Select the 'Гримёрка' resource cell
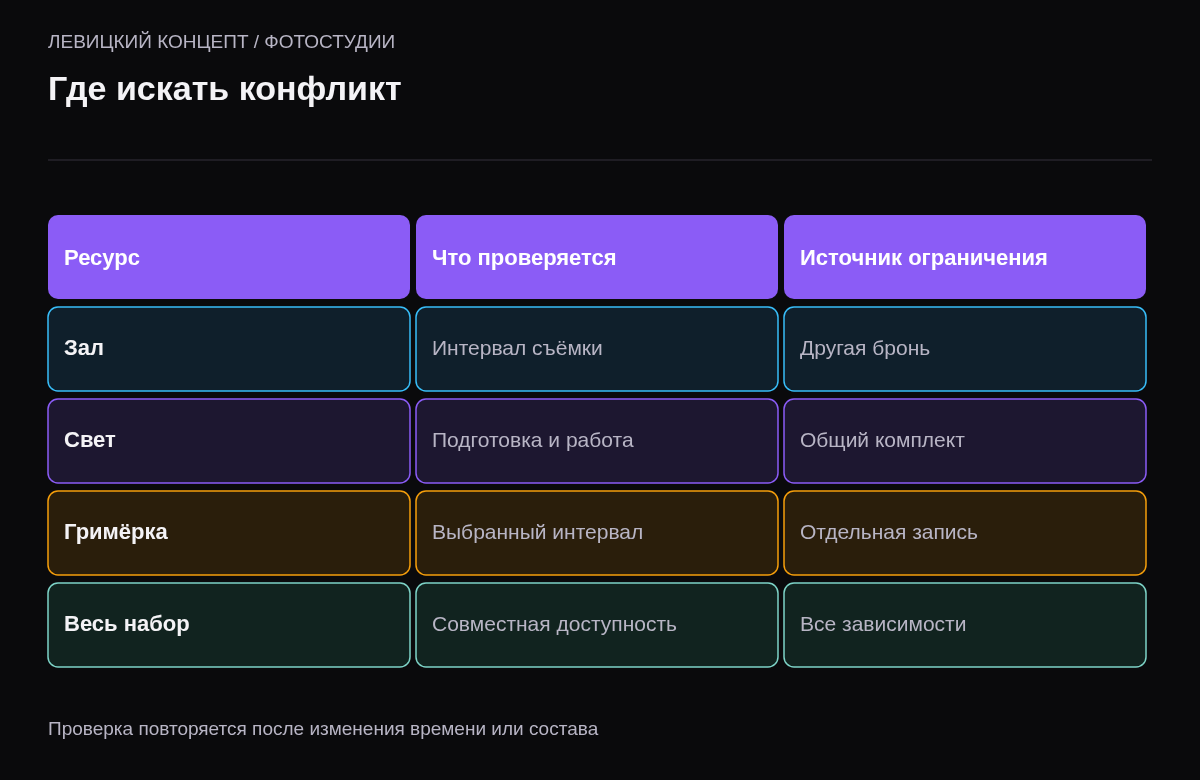This screenshot has width=1200, height=780. [229, 533]
